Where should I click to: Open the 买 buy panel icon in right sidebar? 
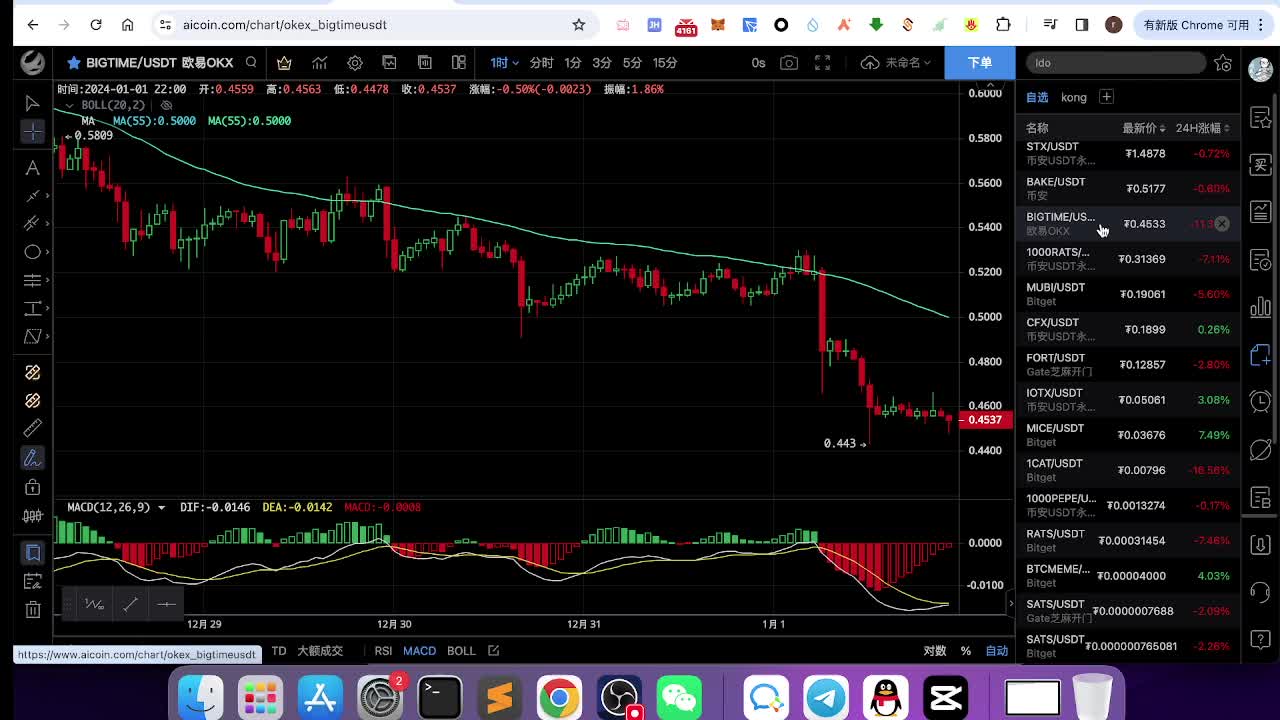1261,163
